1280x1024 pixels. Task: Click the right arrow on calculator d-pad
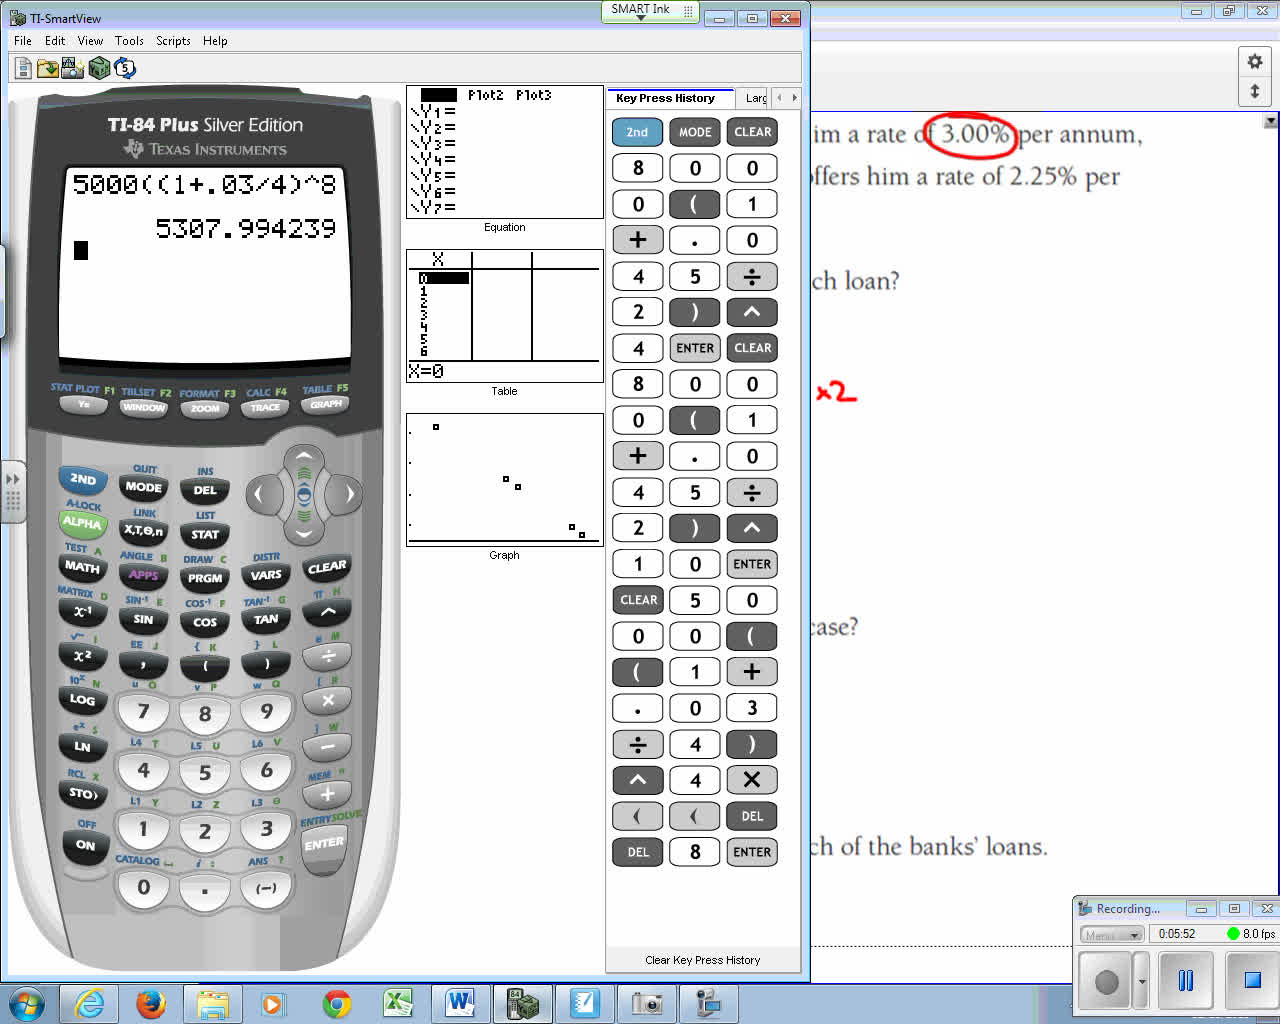(348, 494)
